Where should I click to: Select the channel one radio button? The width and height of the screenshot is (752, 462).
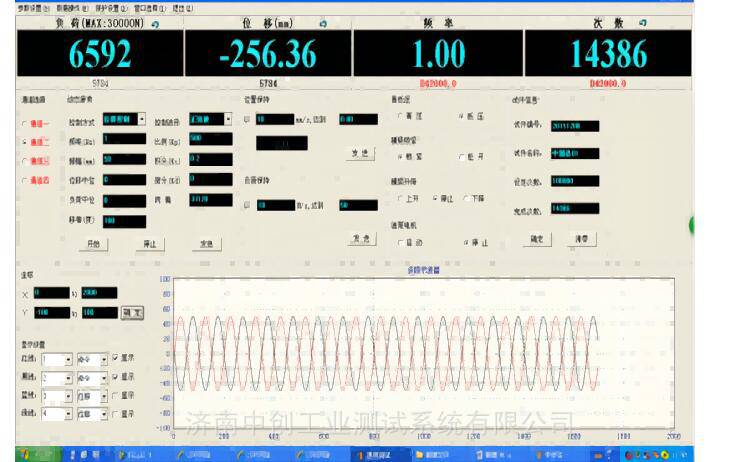pyautogui.click(x=24, y=124)
